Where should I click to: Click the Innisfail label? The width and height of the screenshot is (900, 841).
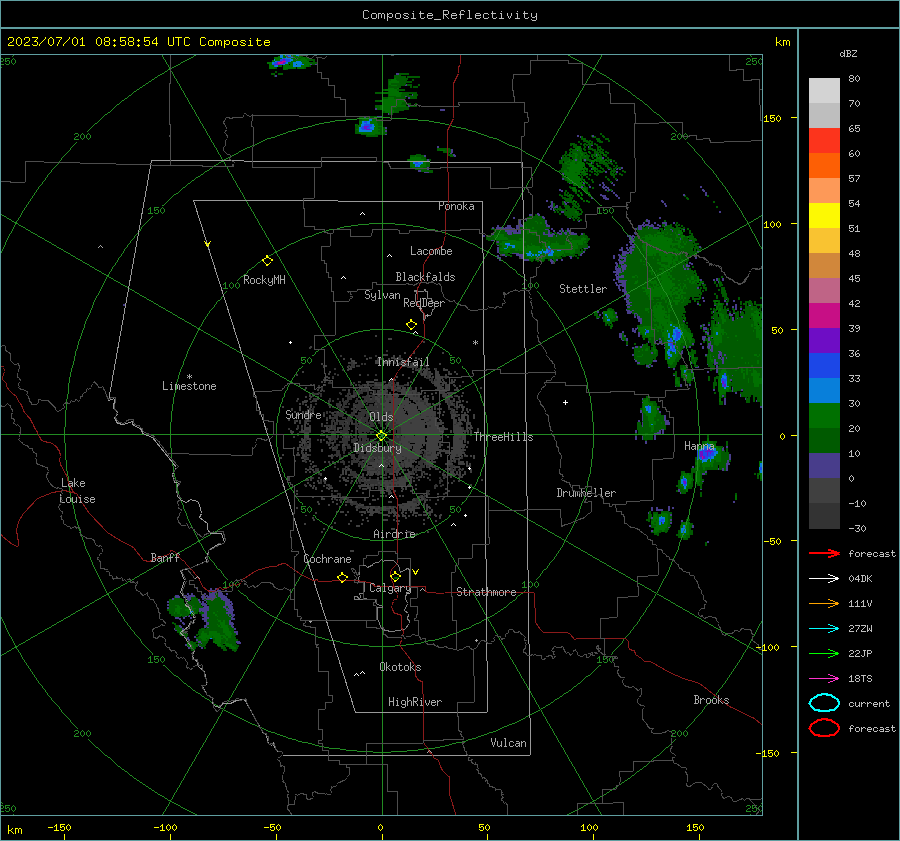pyautogui.click(x=403, y=362)
